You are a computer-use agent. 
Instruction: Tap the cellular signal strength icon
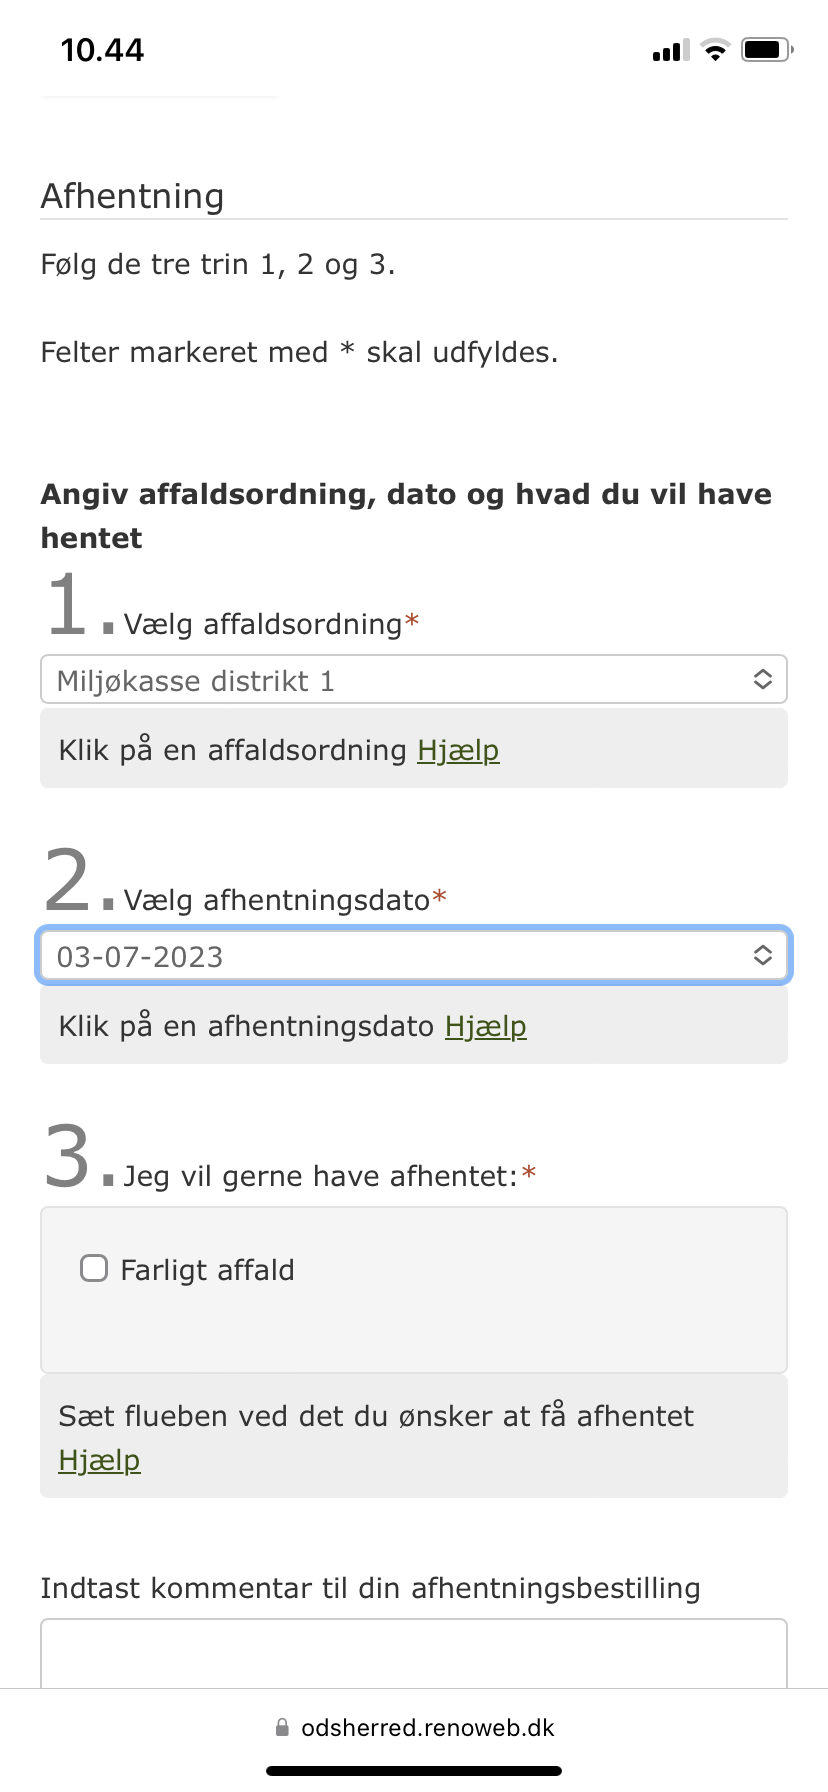click(x=670, y=51)
